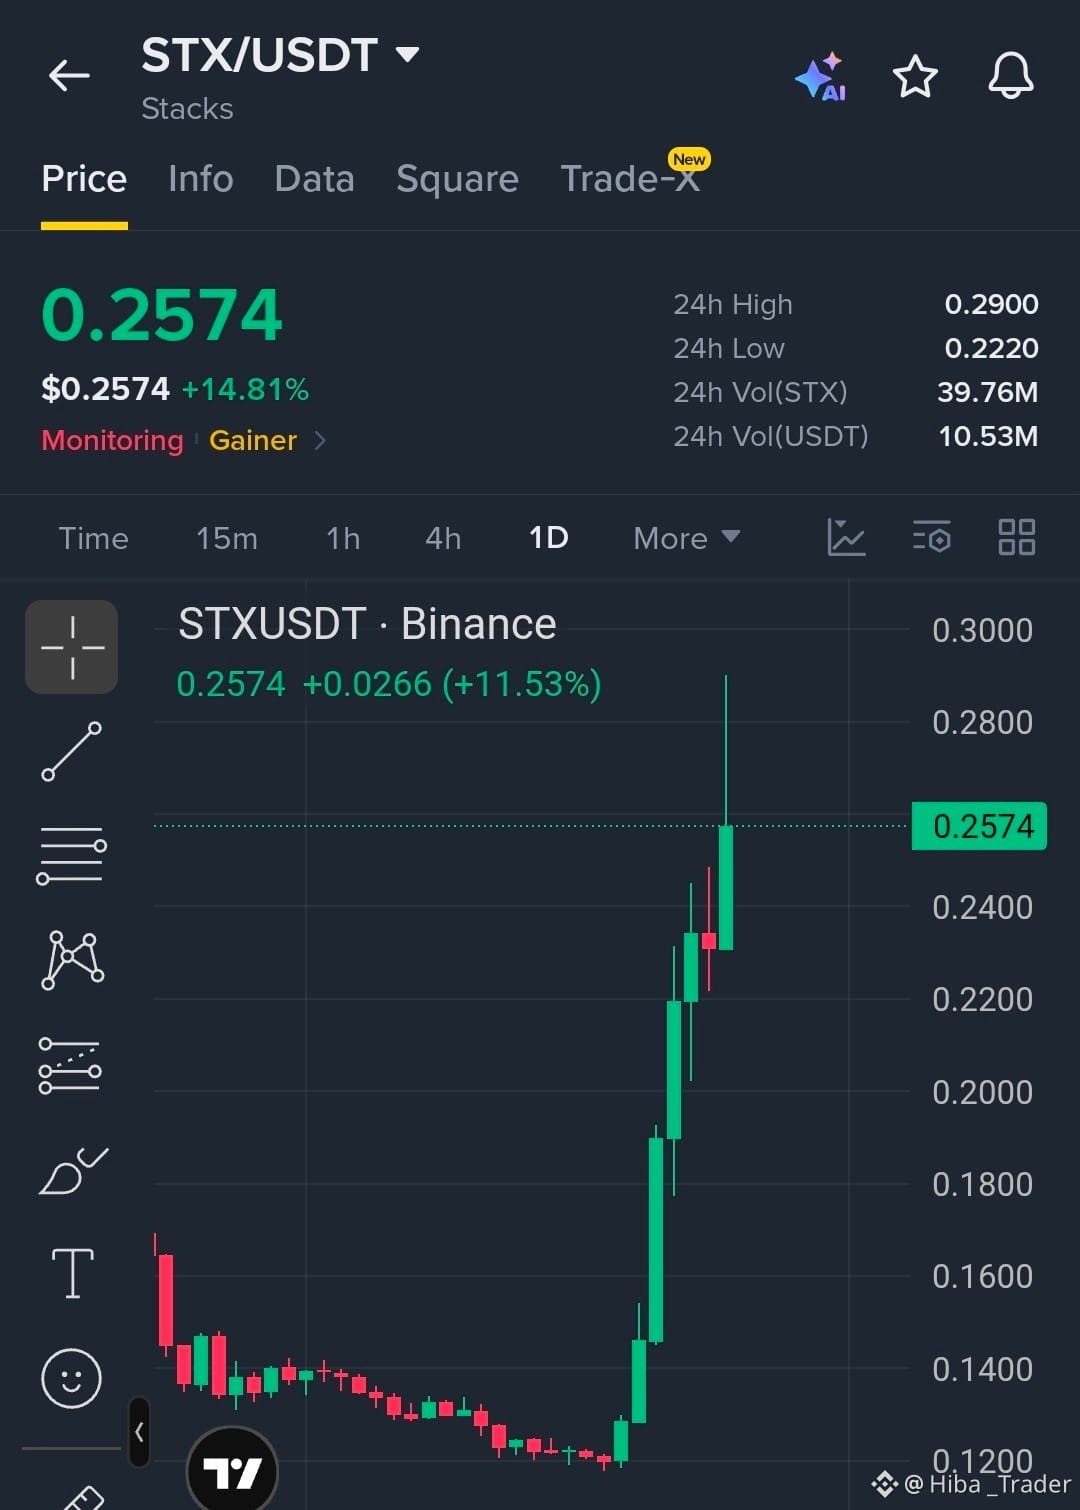
Task: Select the 15m interval
Action: click(227, 539)
